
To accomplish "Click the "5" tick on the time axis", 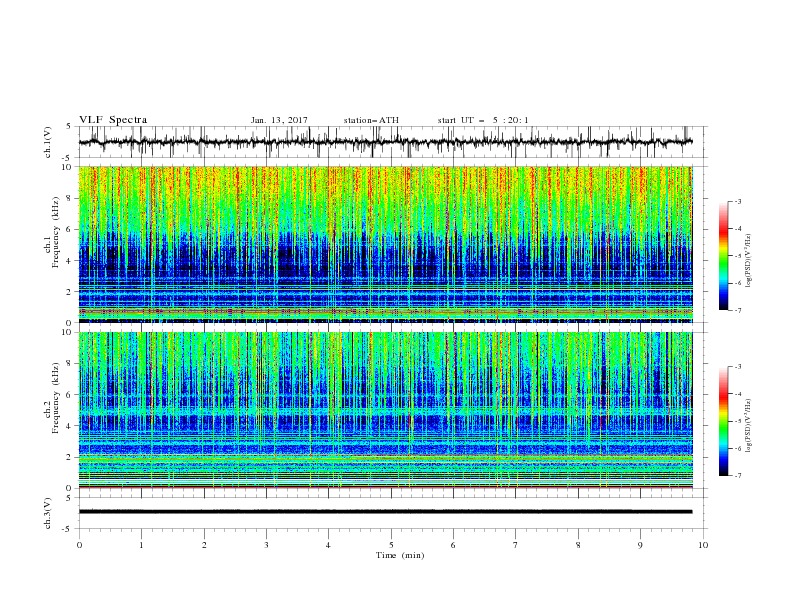I will click(391, 545).
